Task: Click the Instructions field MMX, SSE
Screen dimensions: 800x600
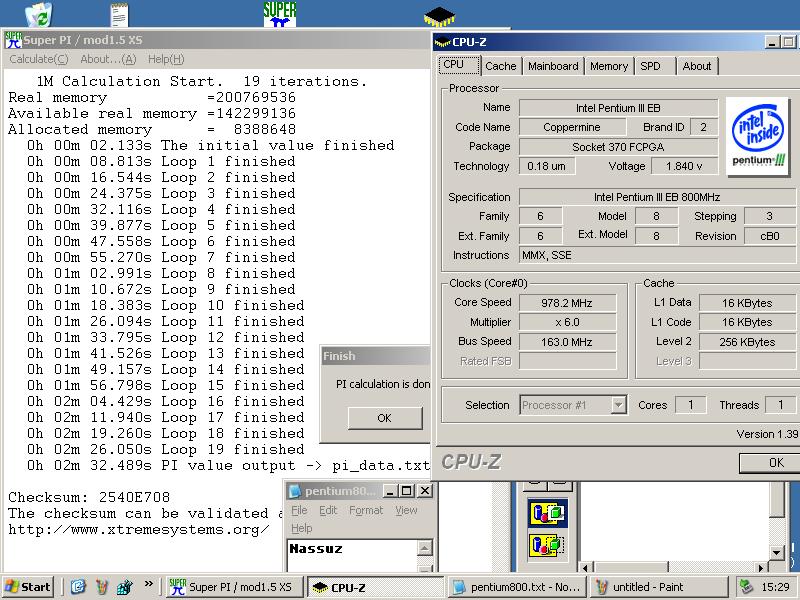Action: [x=658, y=255]
